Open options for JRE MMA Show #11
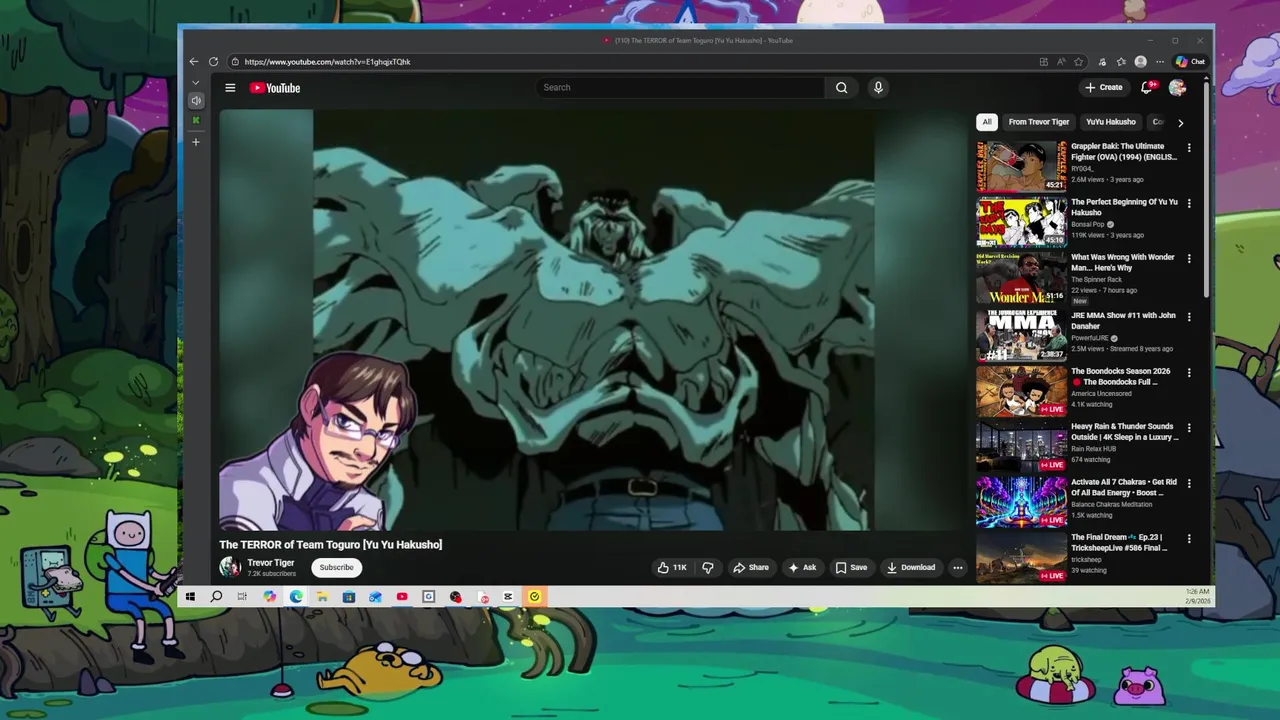Viewport: 1280px width, 720px height. pos(1189,316)
